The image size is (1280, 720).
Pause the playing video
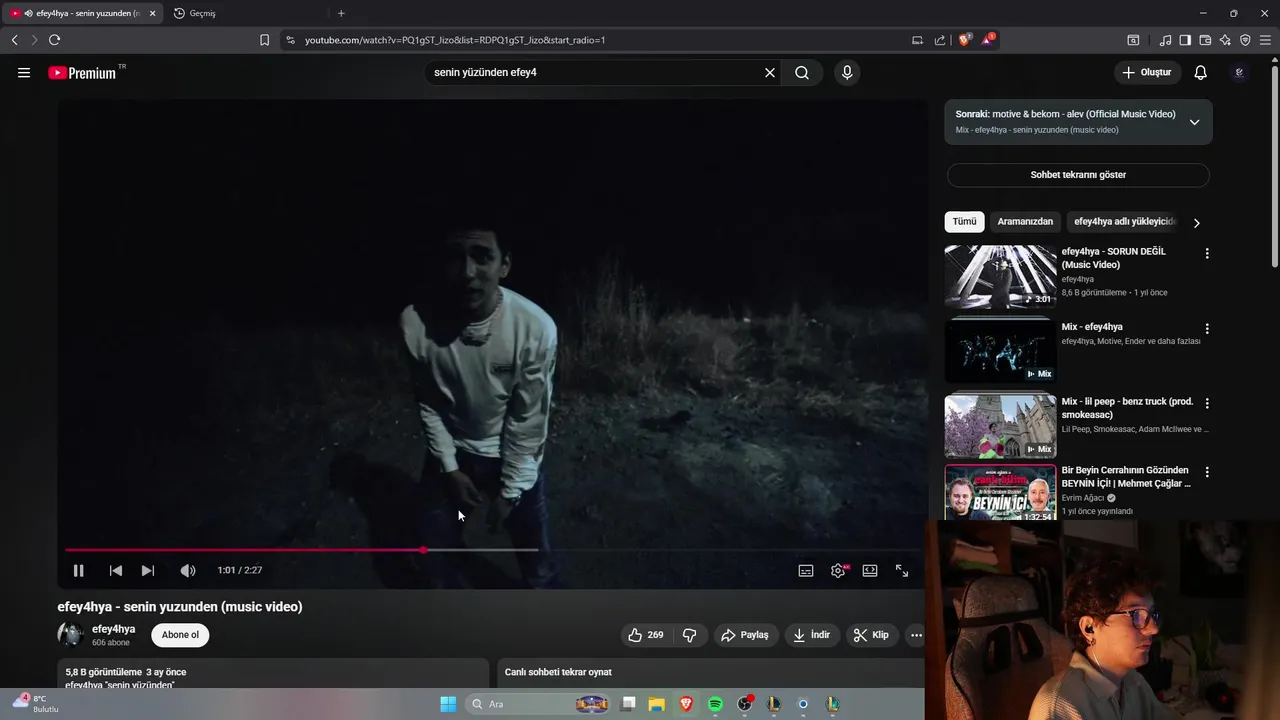pos(78,571)
